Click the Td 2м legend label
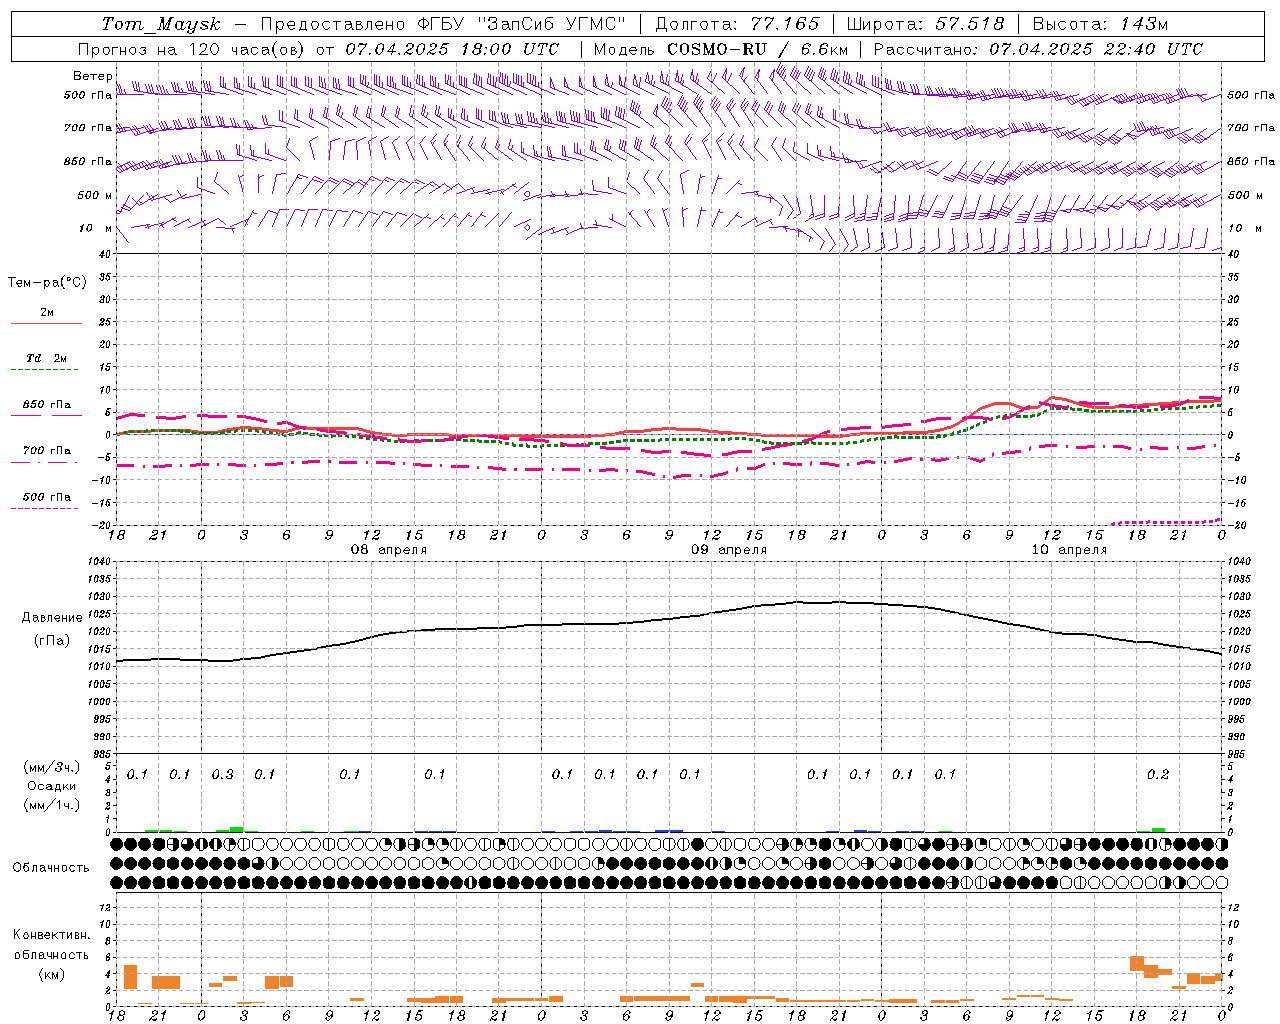The height and width of the screenshot is (1024, 1280). 46,358
